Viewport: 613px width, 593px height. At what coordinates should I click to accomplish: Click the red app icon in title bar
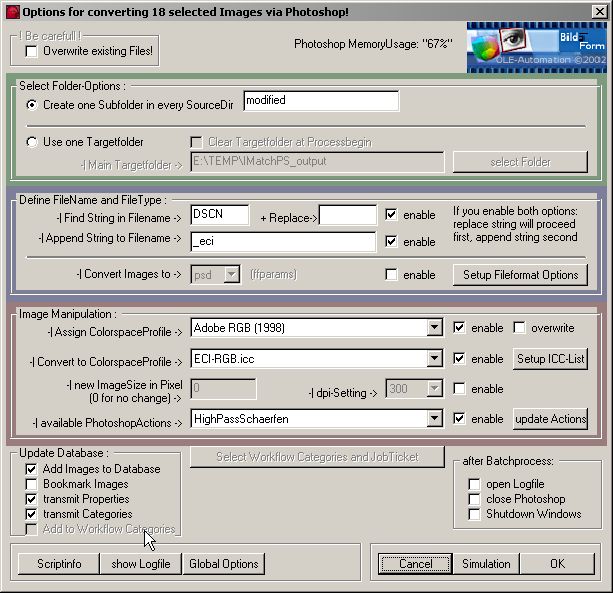(x=11, y=11)
